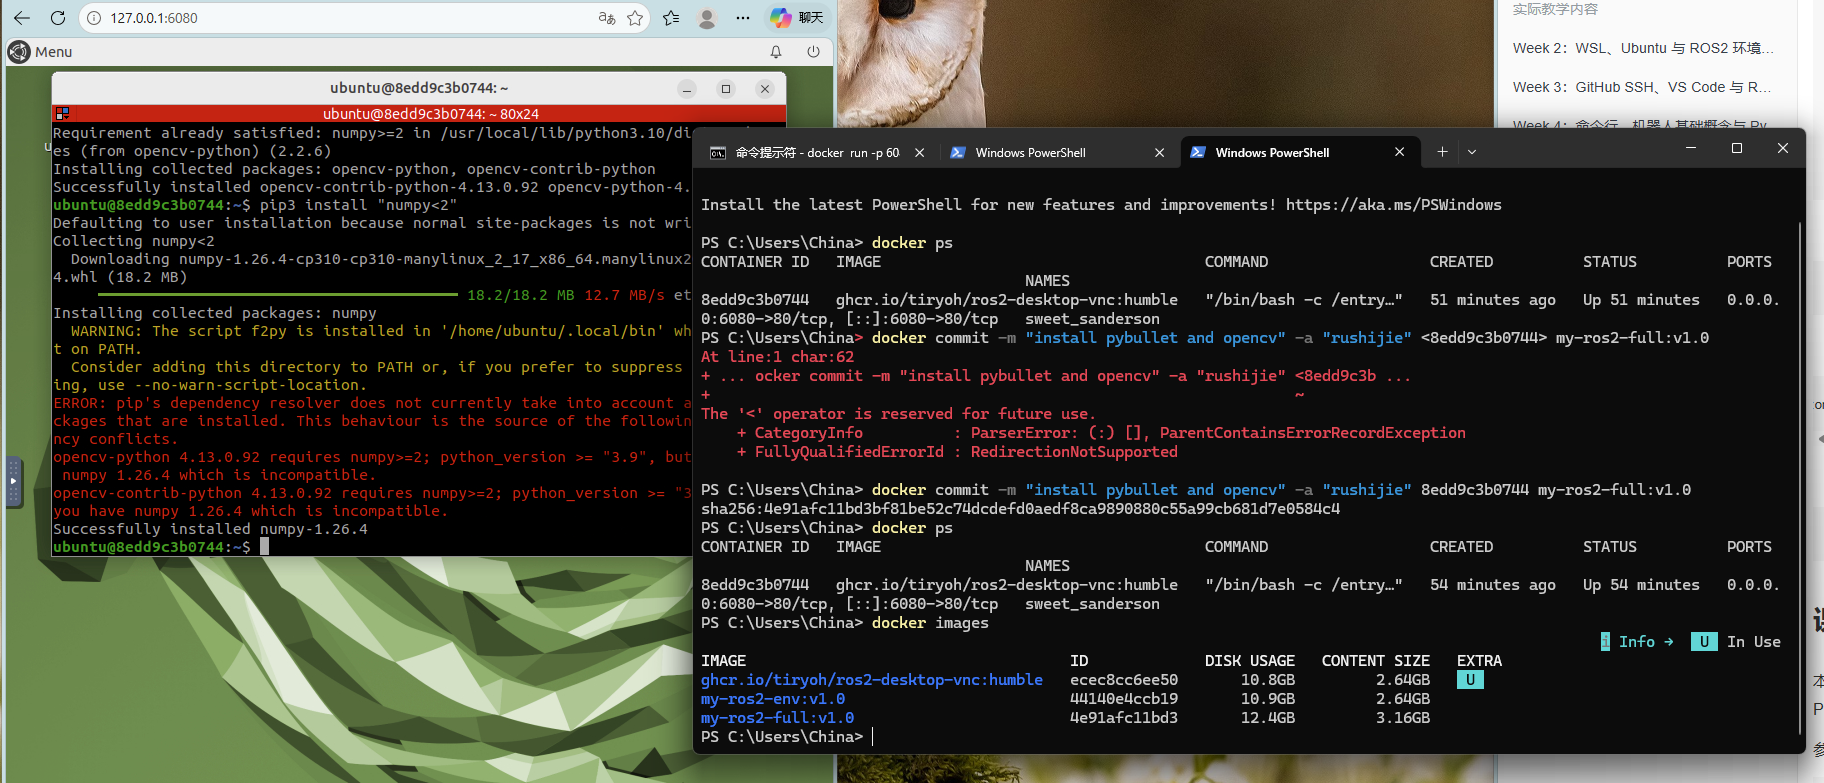The image size is (1824, 783).
Task: Close the 命令提示符 docker run tab
Action: pos(919,153)
